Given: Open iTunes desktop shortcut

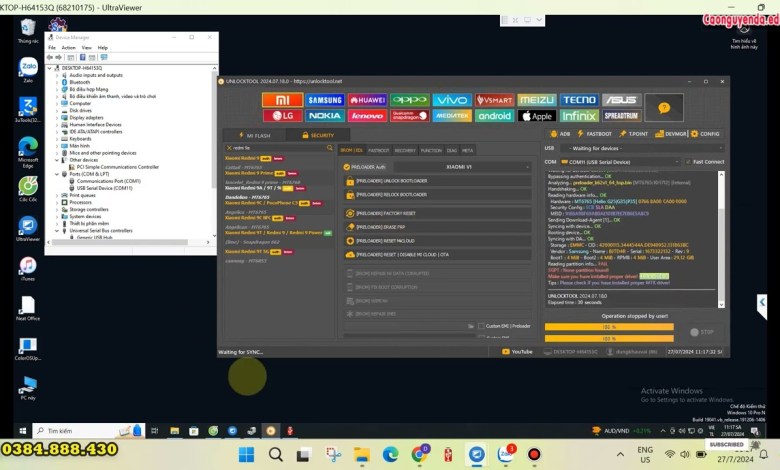Looking at the screenshot, I should [x=28, y=269].
